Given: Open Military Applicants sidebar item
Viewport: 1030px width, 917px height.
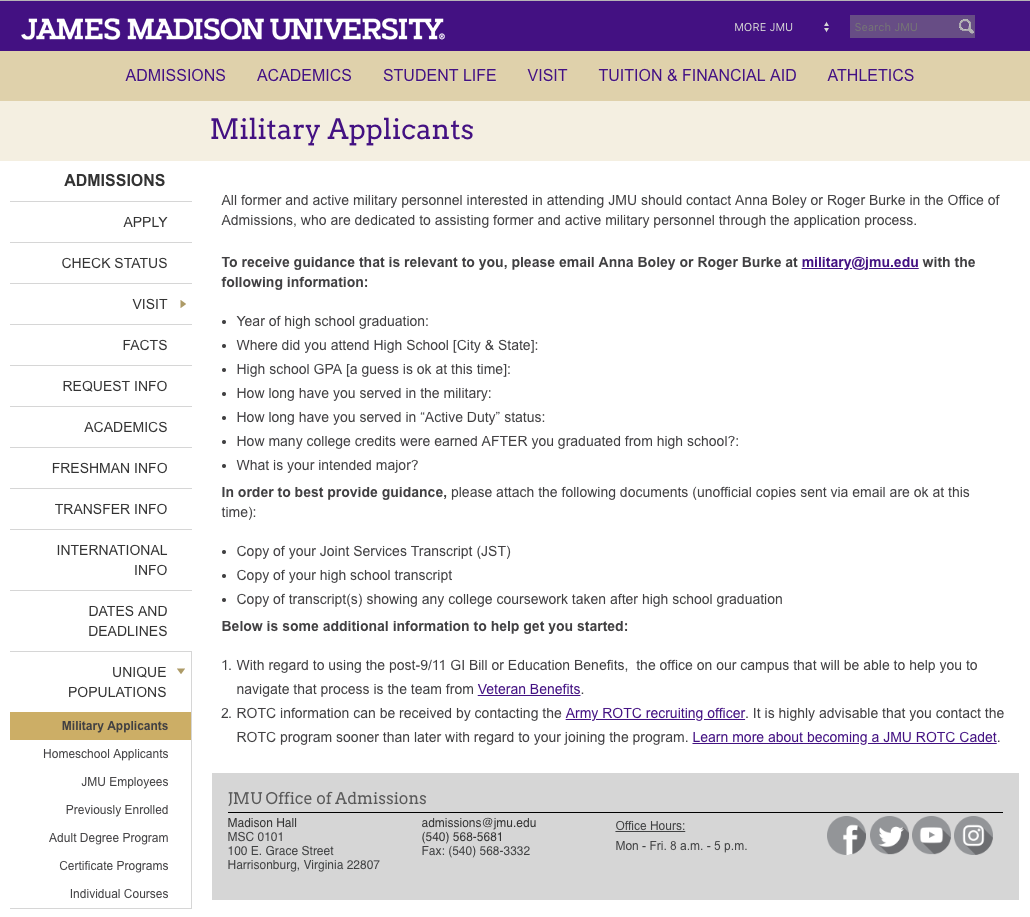Looking at the screenshot, I should [x=101, y=726].
